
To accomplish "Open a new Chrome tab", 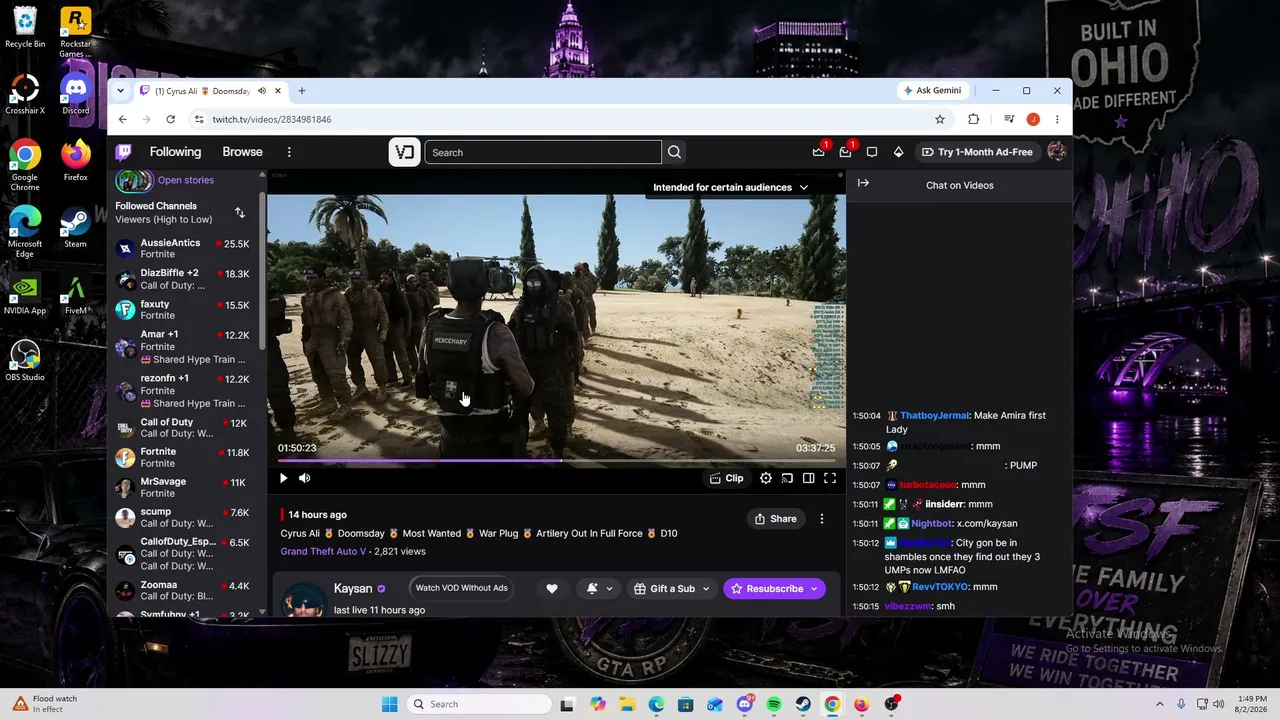I will click(302, 91).
